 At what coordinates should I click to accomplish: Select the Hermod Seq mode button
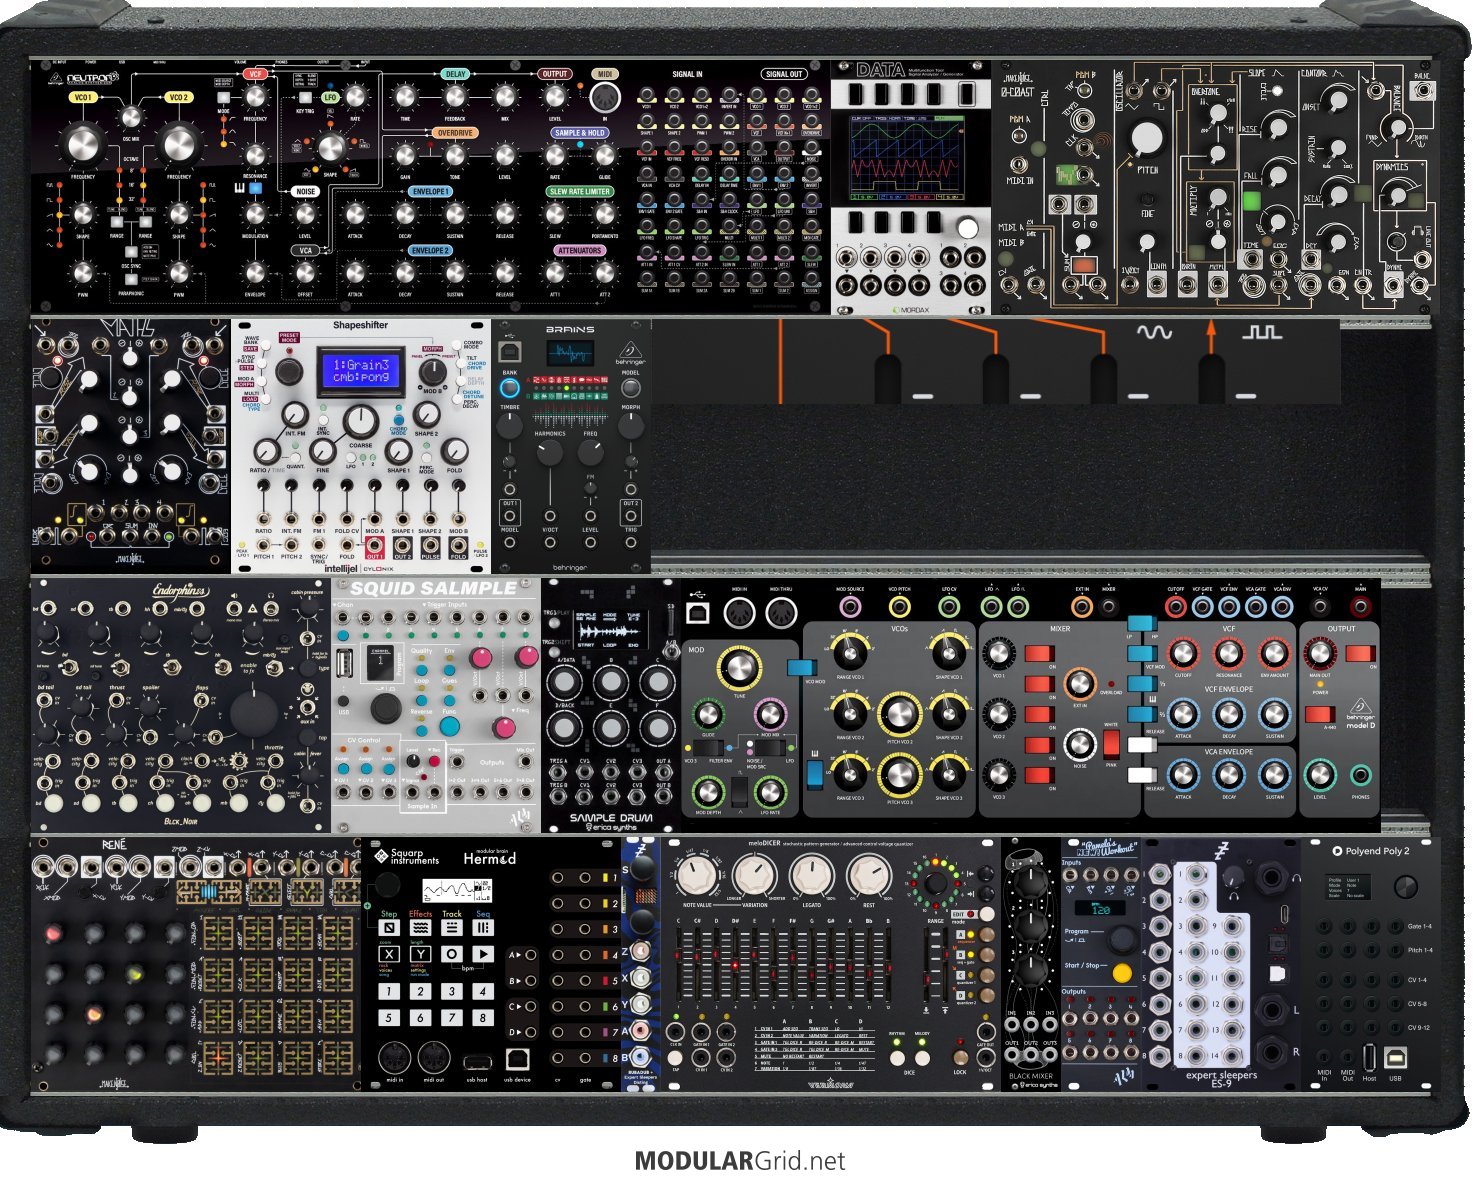point(483,928)
